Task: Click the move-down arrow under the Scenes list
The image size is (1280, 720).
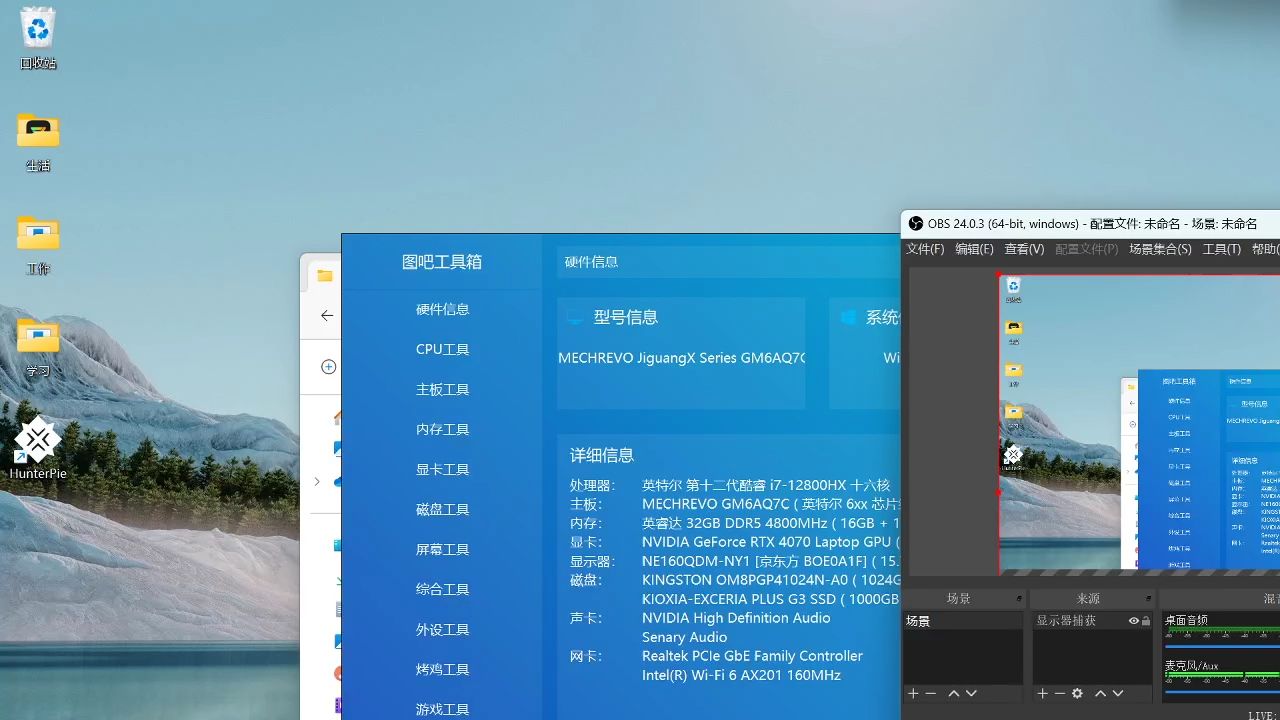Action: click(x=970, y=693)
